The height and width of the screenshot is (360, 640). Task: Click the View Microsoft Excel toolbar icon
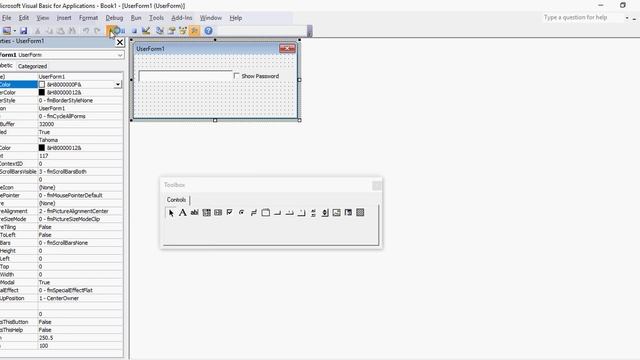pos(7,31)
